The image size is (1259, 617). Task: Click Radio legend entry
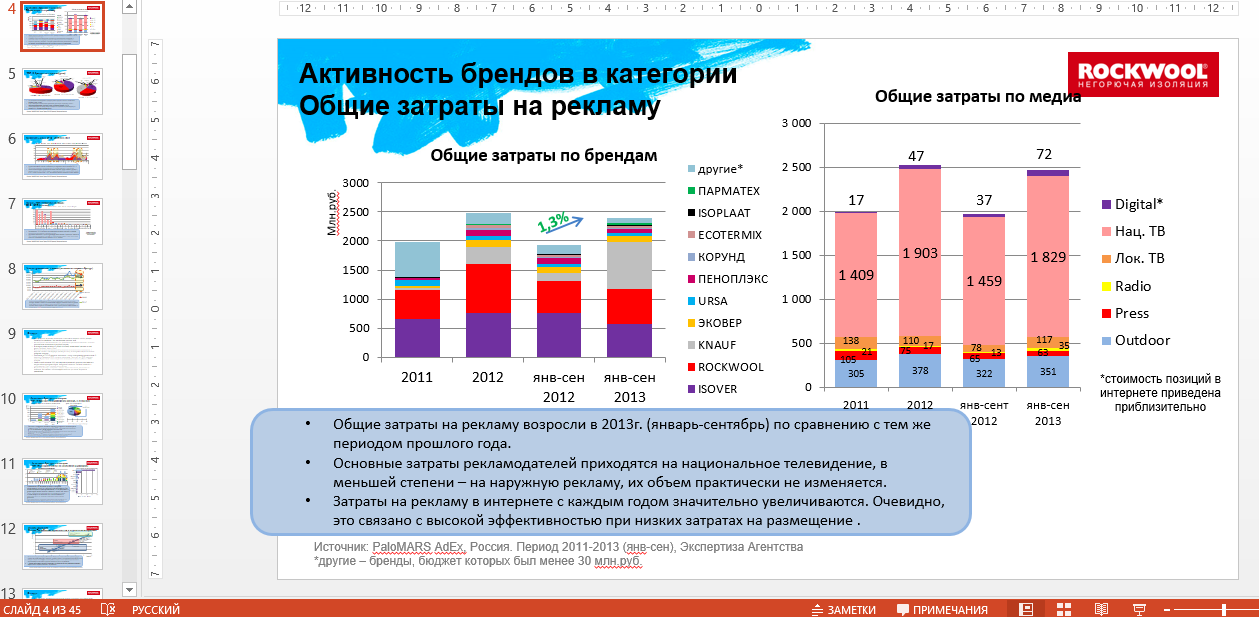(1125, 286)
